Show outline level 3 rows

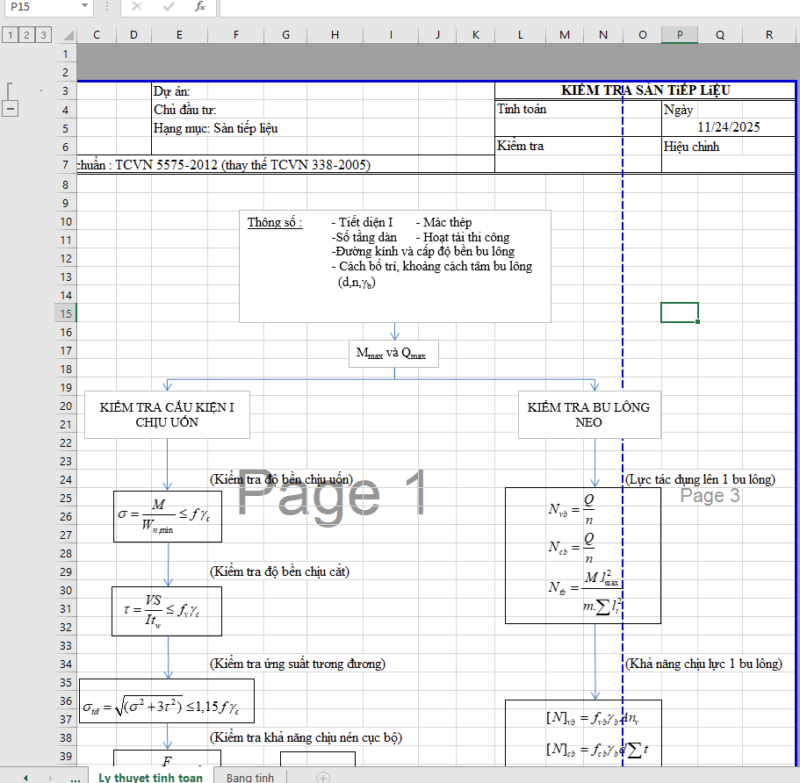(42, 35)
